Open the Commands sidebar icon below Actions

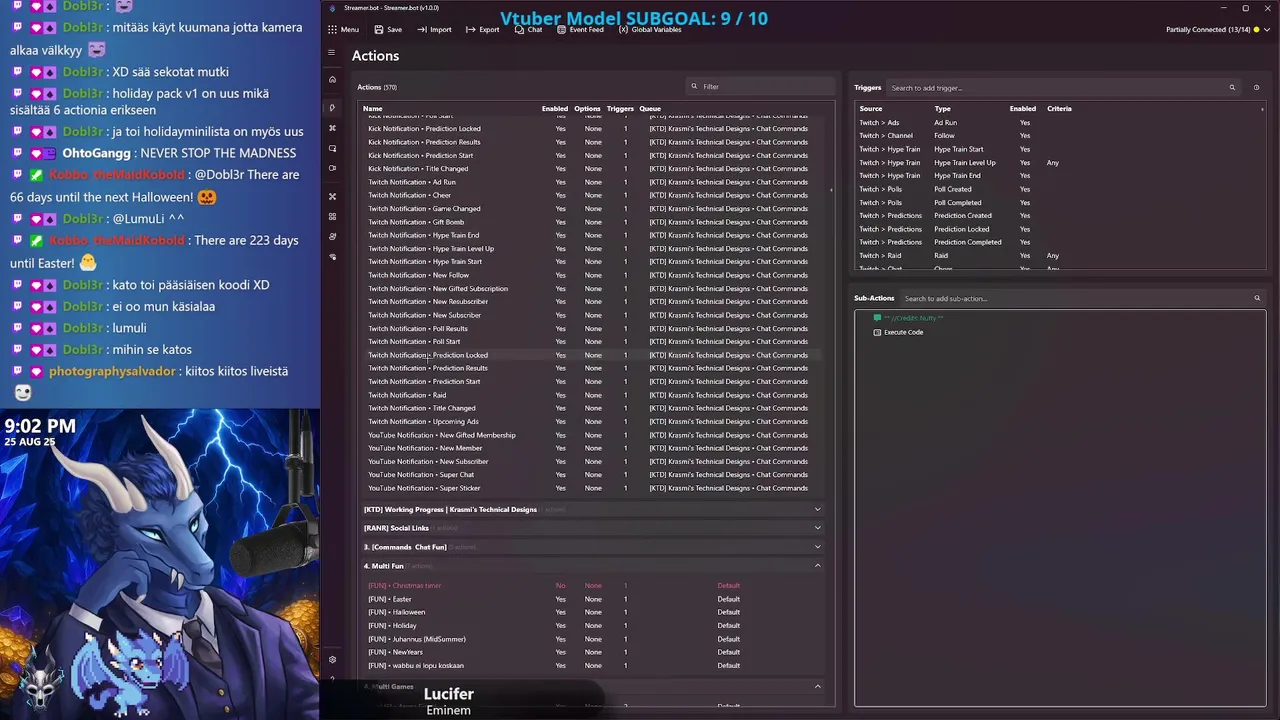(x=332, y=128)
